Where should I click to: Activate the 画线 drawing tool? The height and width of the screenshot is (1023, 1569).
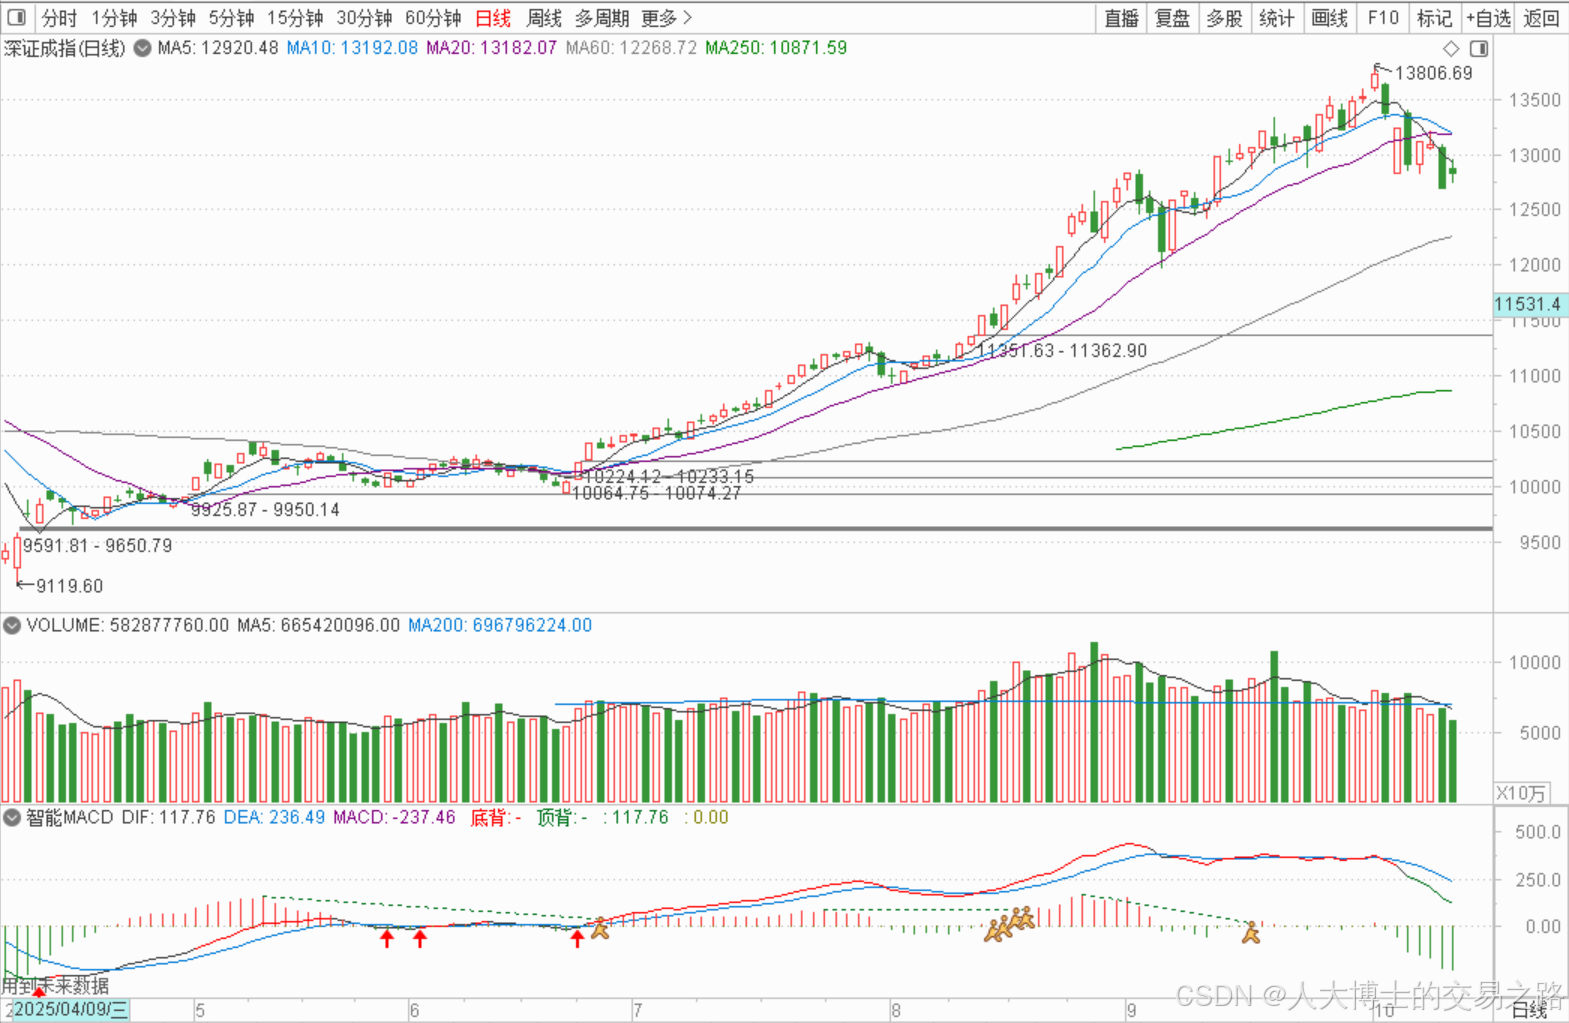click(x=1330, y=18)
